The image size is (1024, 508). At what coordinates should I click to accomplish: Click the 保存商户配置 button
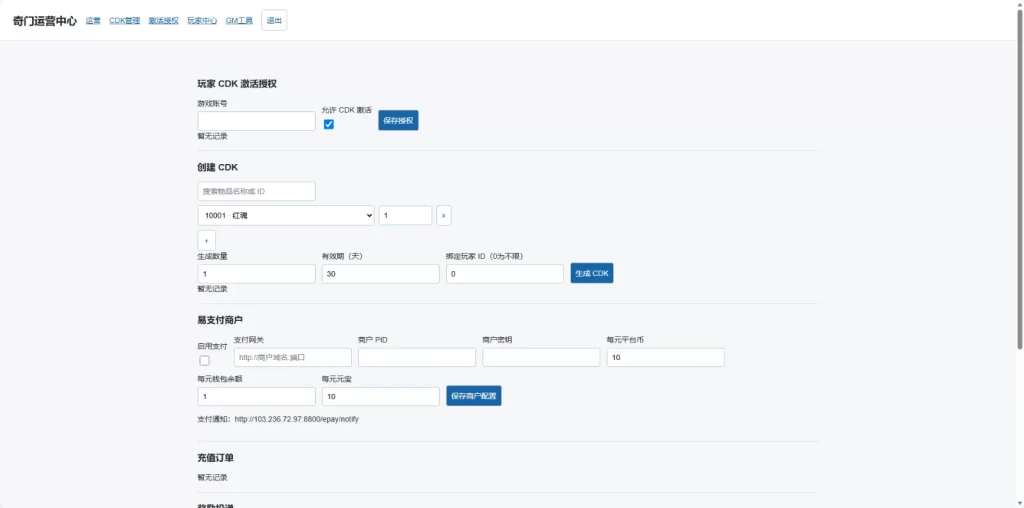[x=474, y=396]
